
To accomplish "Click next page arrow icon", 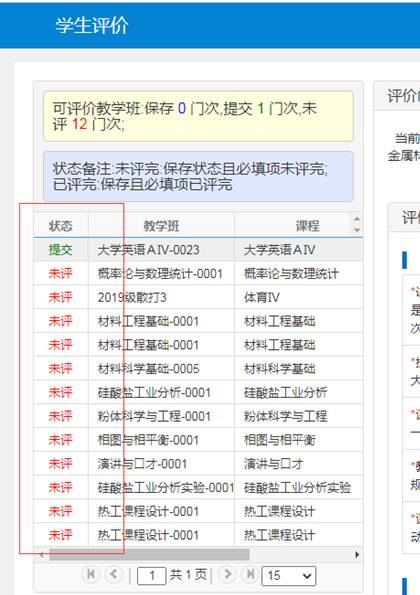I will click(227, 574).
